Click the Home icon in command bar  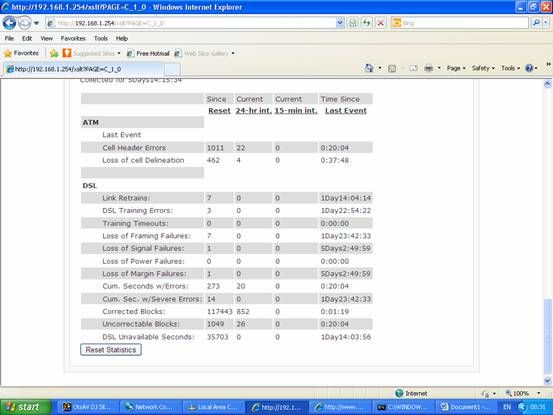click(369, 68)
